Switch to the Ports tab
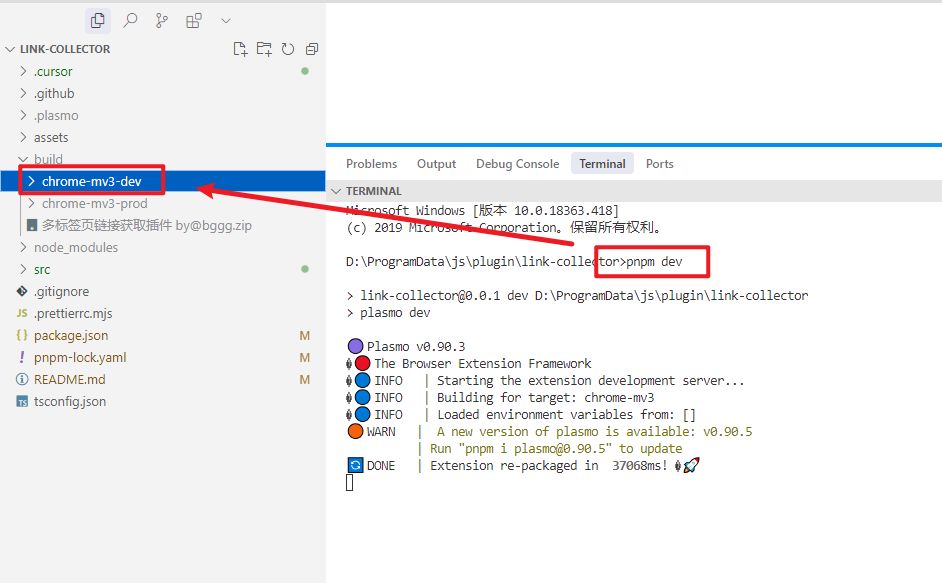The height and width of the screenshot is (583, 942). tap(660, 163)
